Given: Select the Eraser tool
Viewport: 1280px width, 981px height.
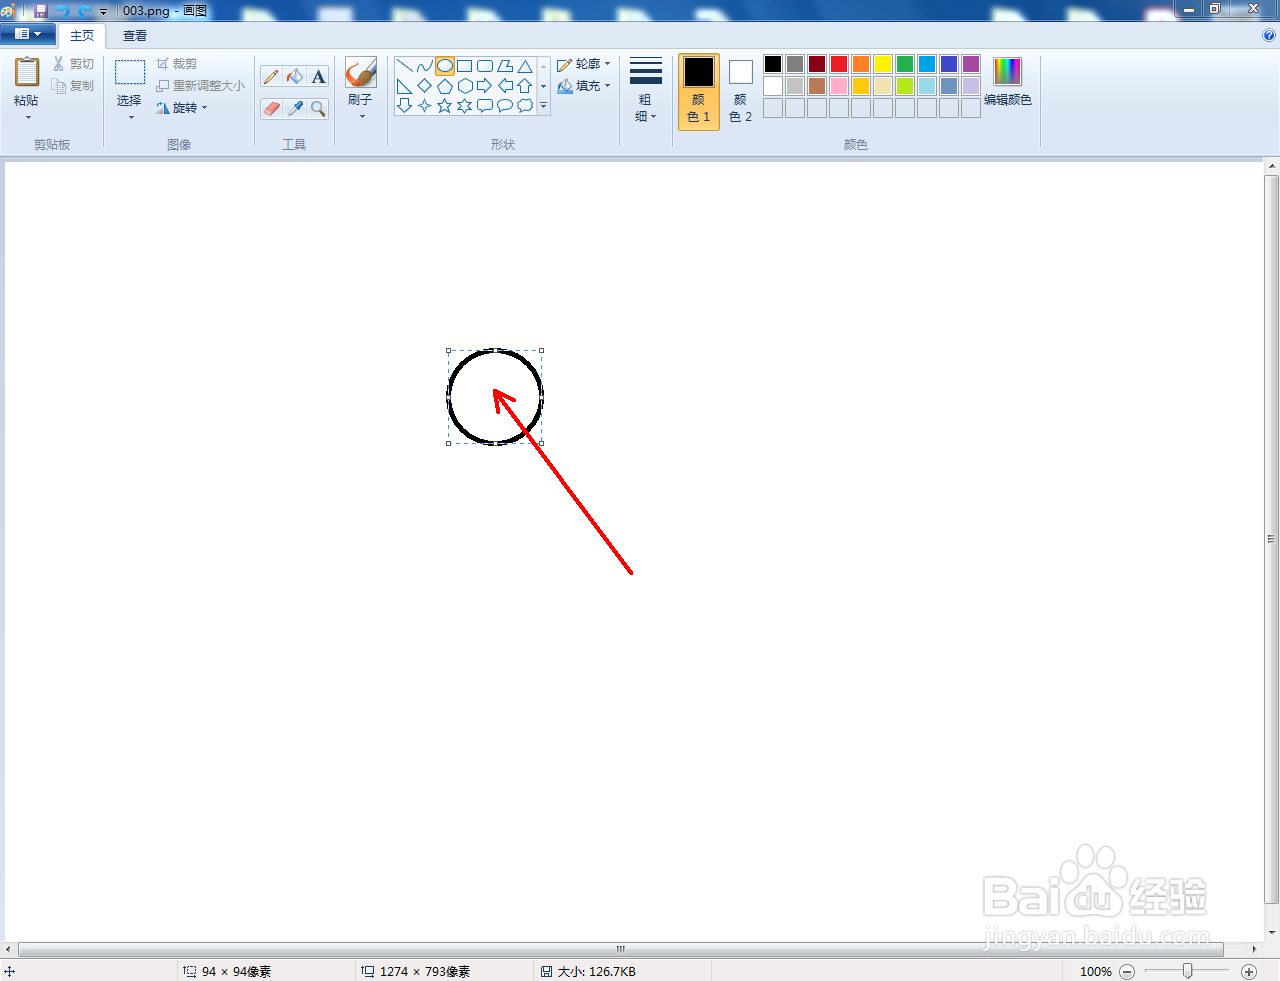Looking at the screenshot, I should [271, 108].
